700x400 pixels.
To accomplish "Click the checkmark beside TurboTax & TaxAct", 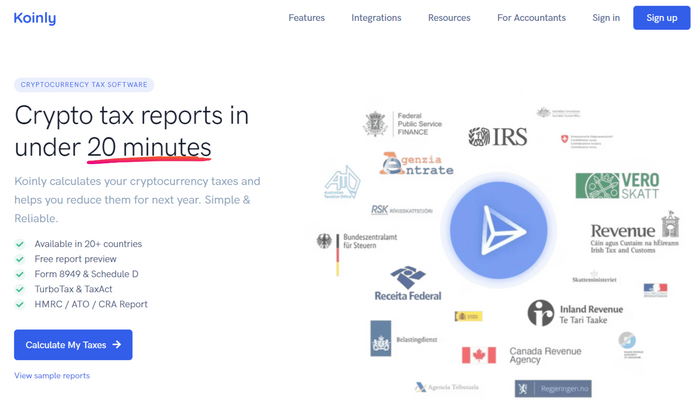I will click(20, 289).
